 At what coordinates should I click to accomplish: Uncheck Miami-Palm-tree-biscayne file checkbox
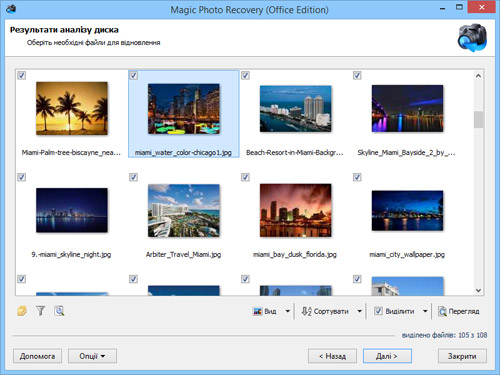22,75
